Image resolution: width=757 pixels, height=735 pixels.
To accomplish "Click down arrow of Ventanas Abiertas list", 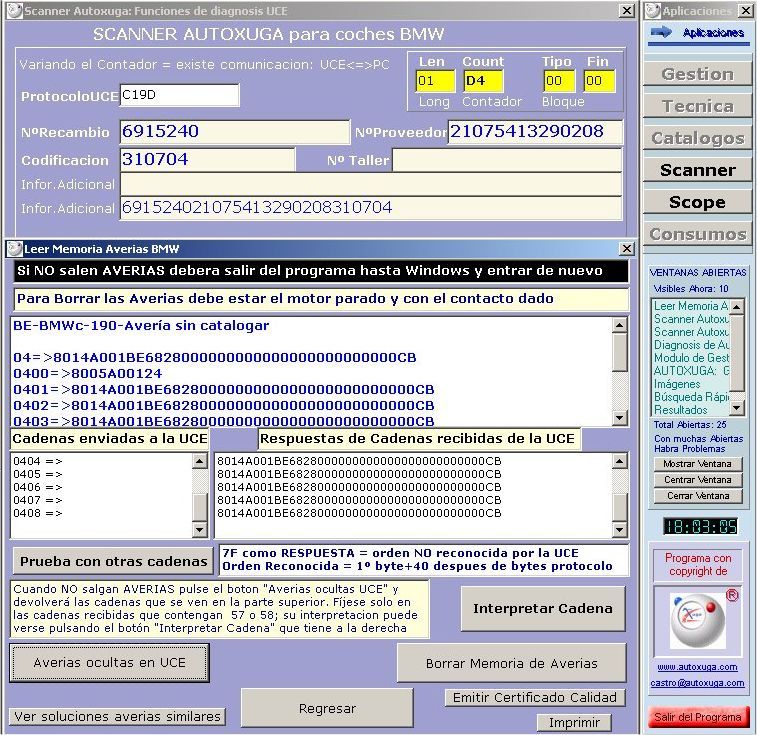I will (x=737, y=408).
